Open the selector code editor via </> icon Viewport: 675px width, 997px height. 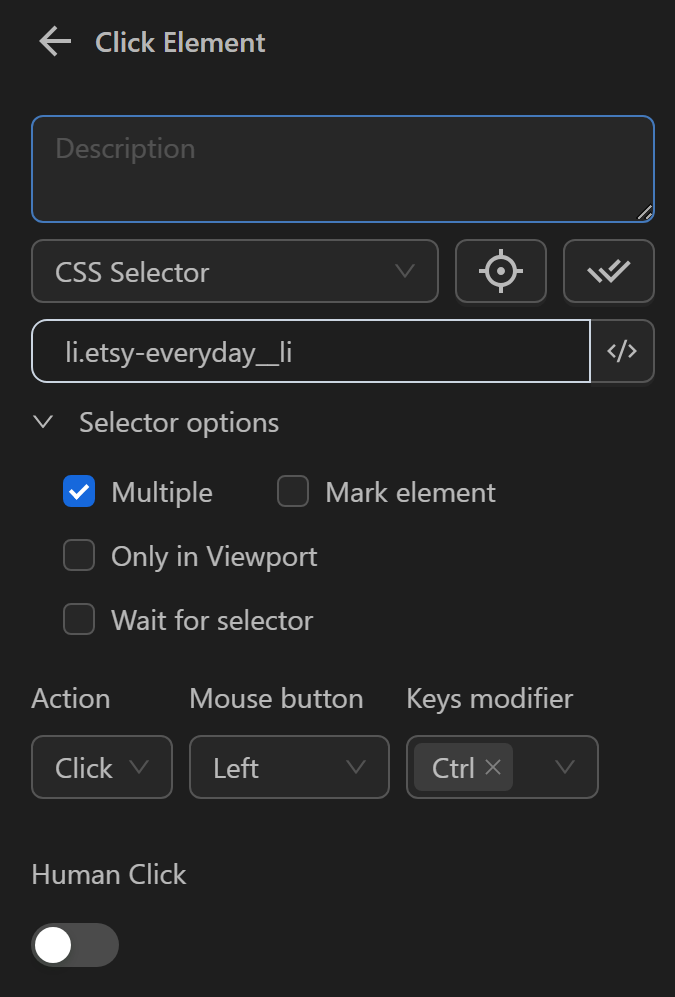tap(622, 351)
